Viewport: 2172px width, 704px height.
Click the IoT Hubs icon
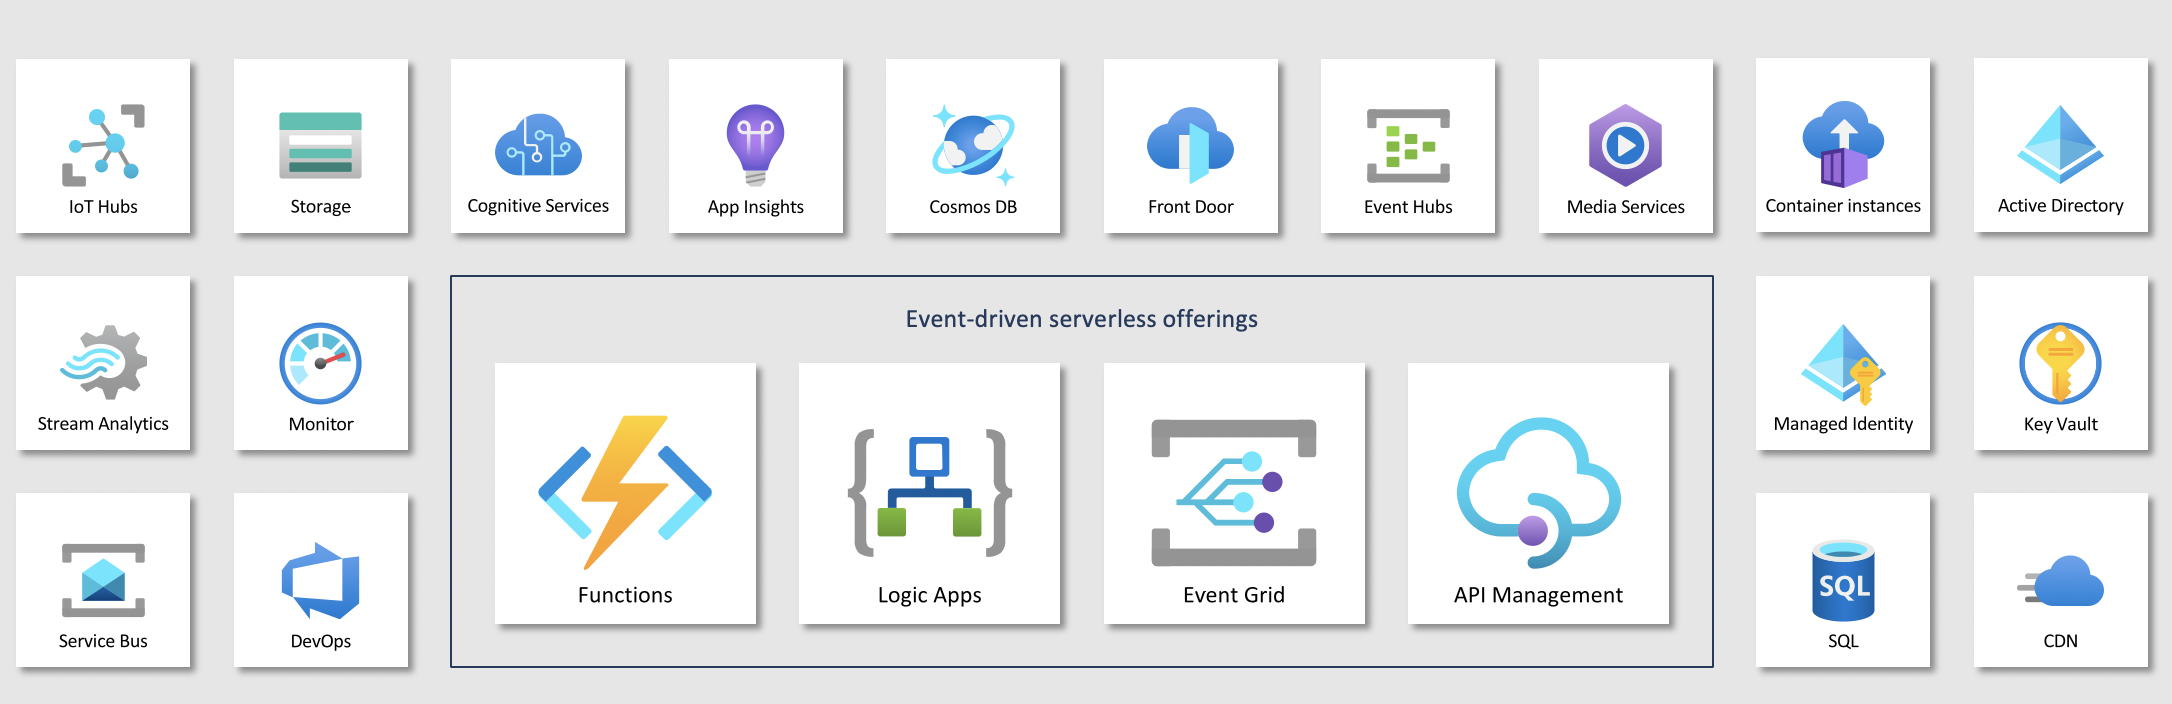(103, 146)
